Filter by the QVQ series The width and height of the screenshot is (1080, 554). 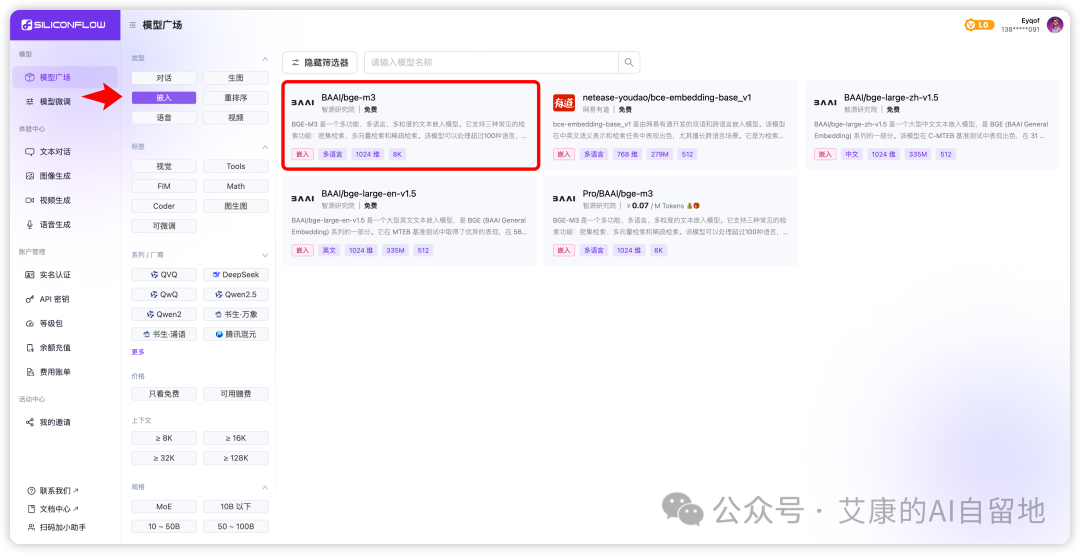(164, 274)
